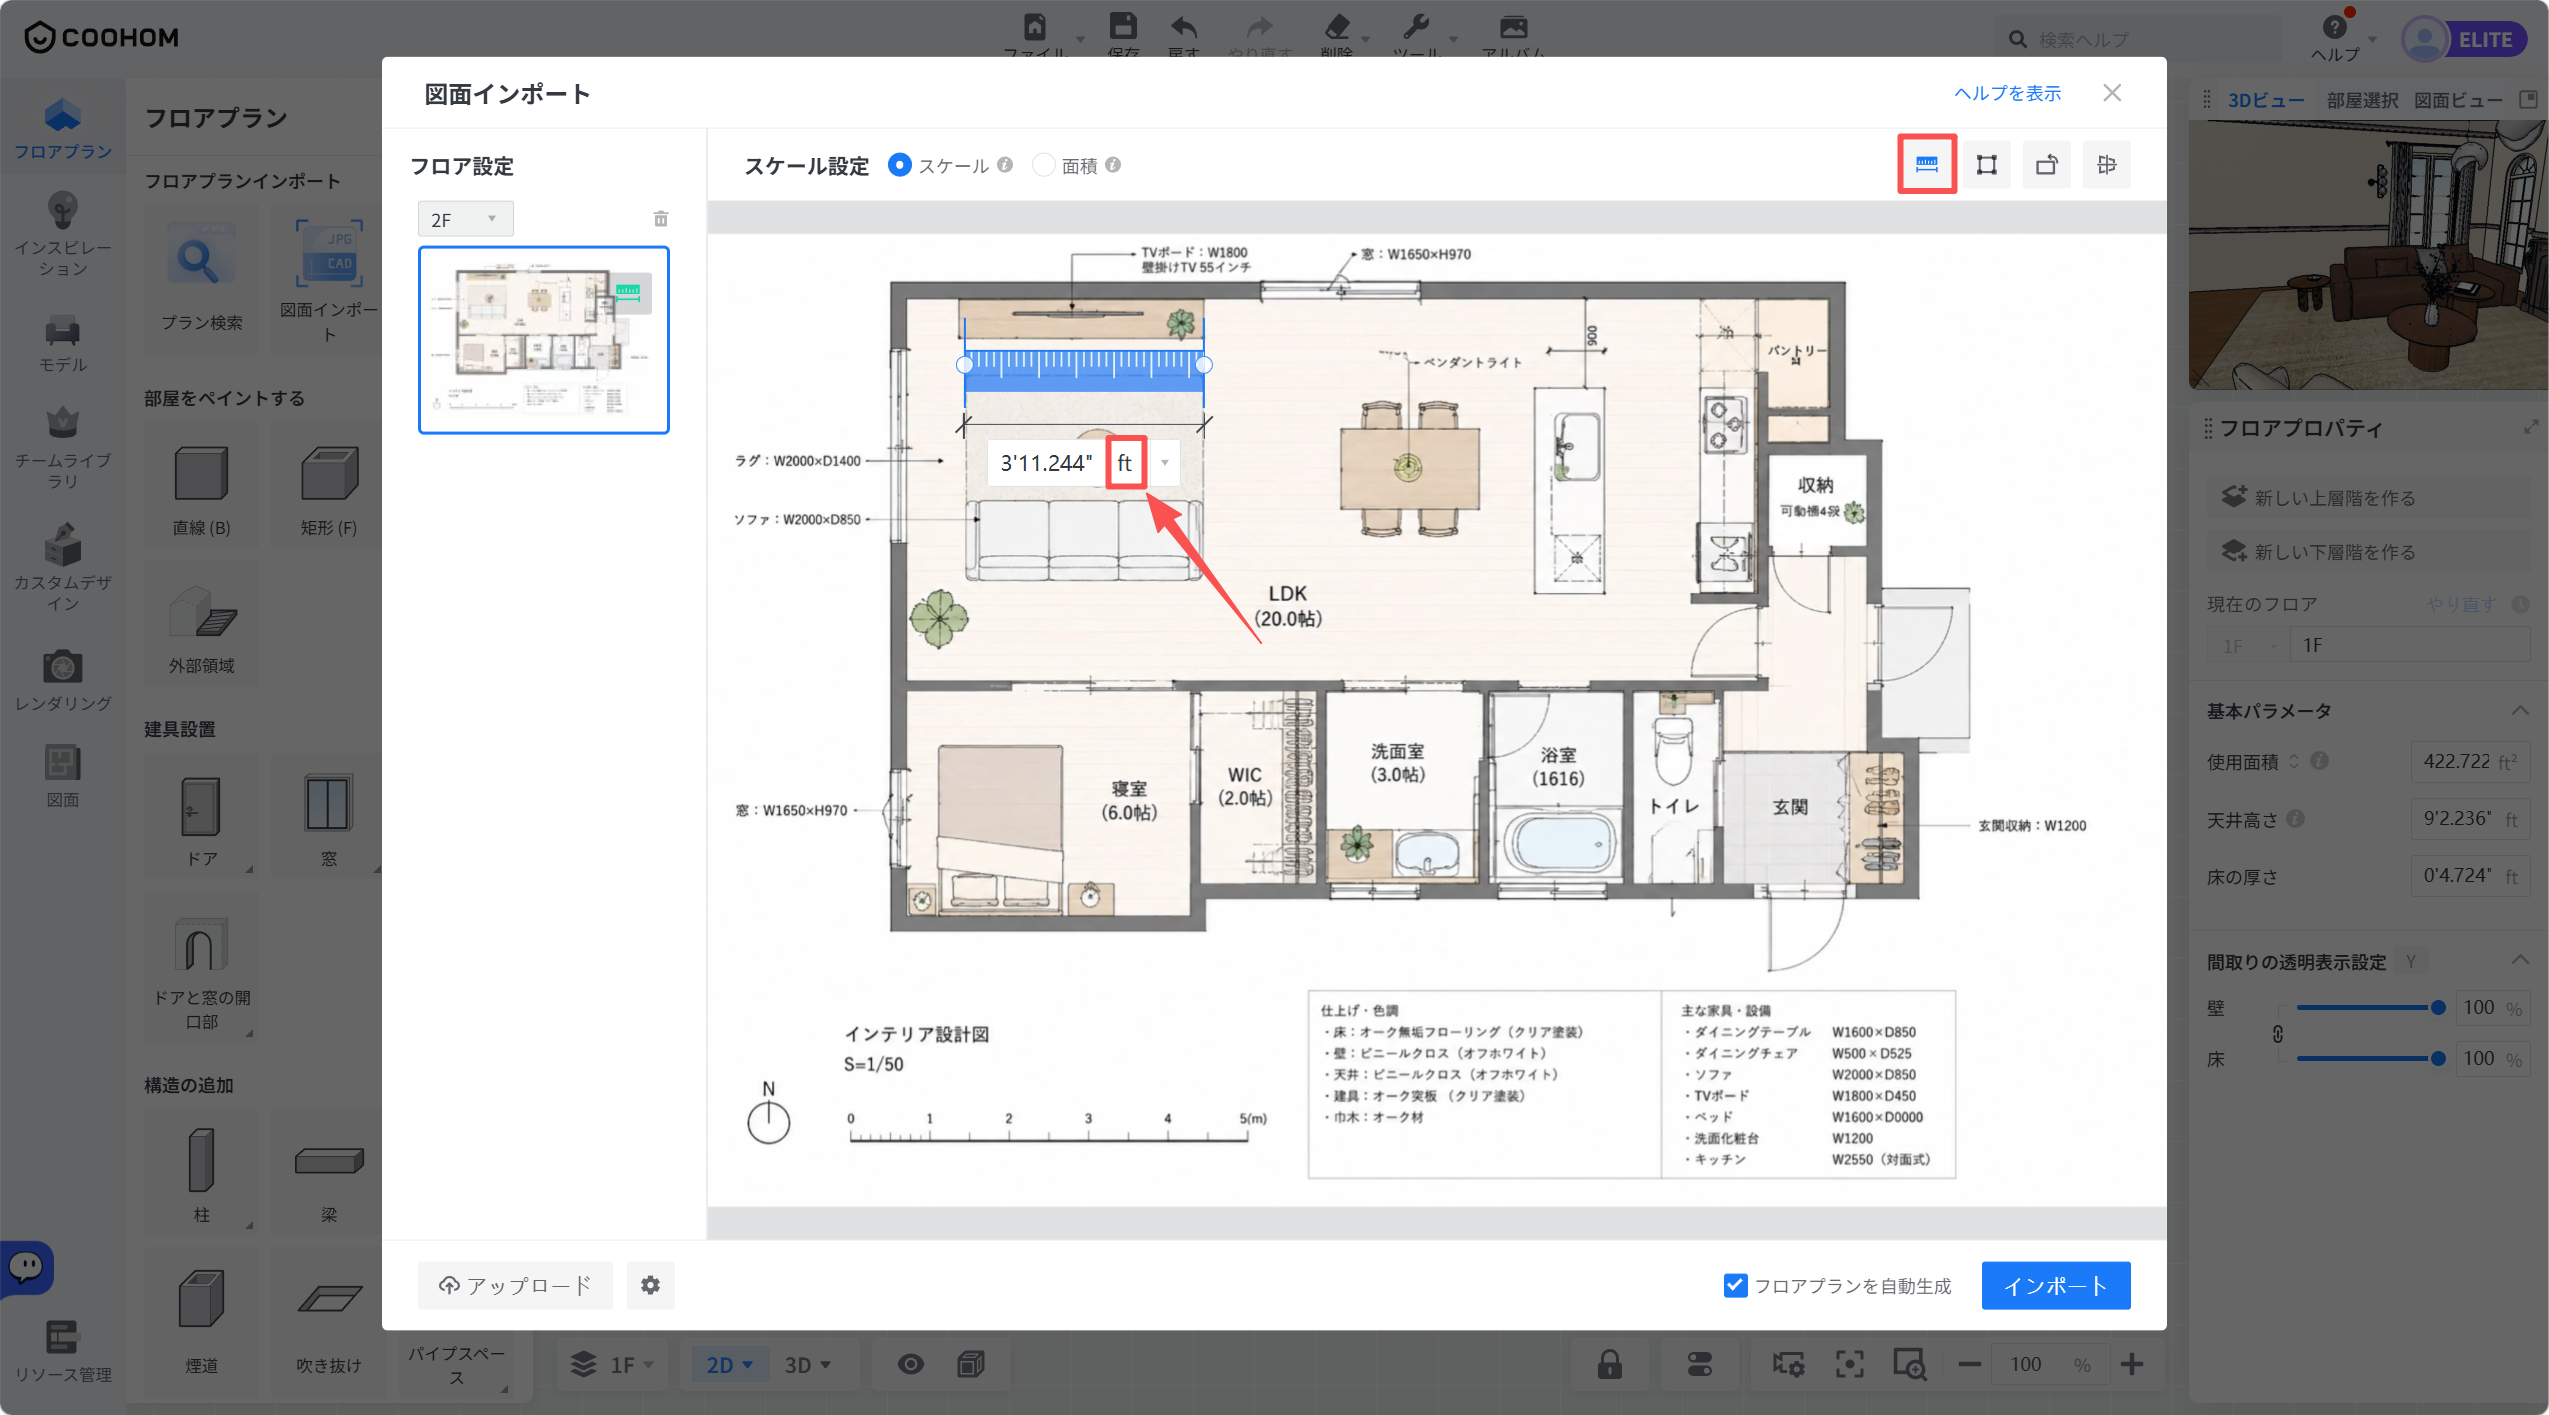The height and width of the screenshot is (1415, 2549).
Task: Switch to the 部屋選択 tab
Action: click(x=2362, y=100)
